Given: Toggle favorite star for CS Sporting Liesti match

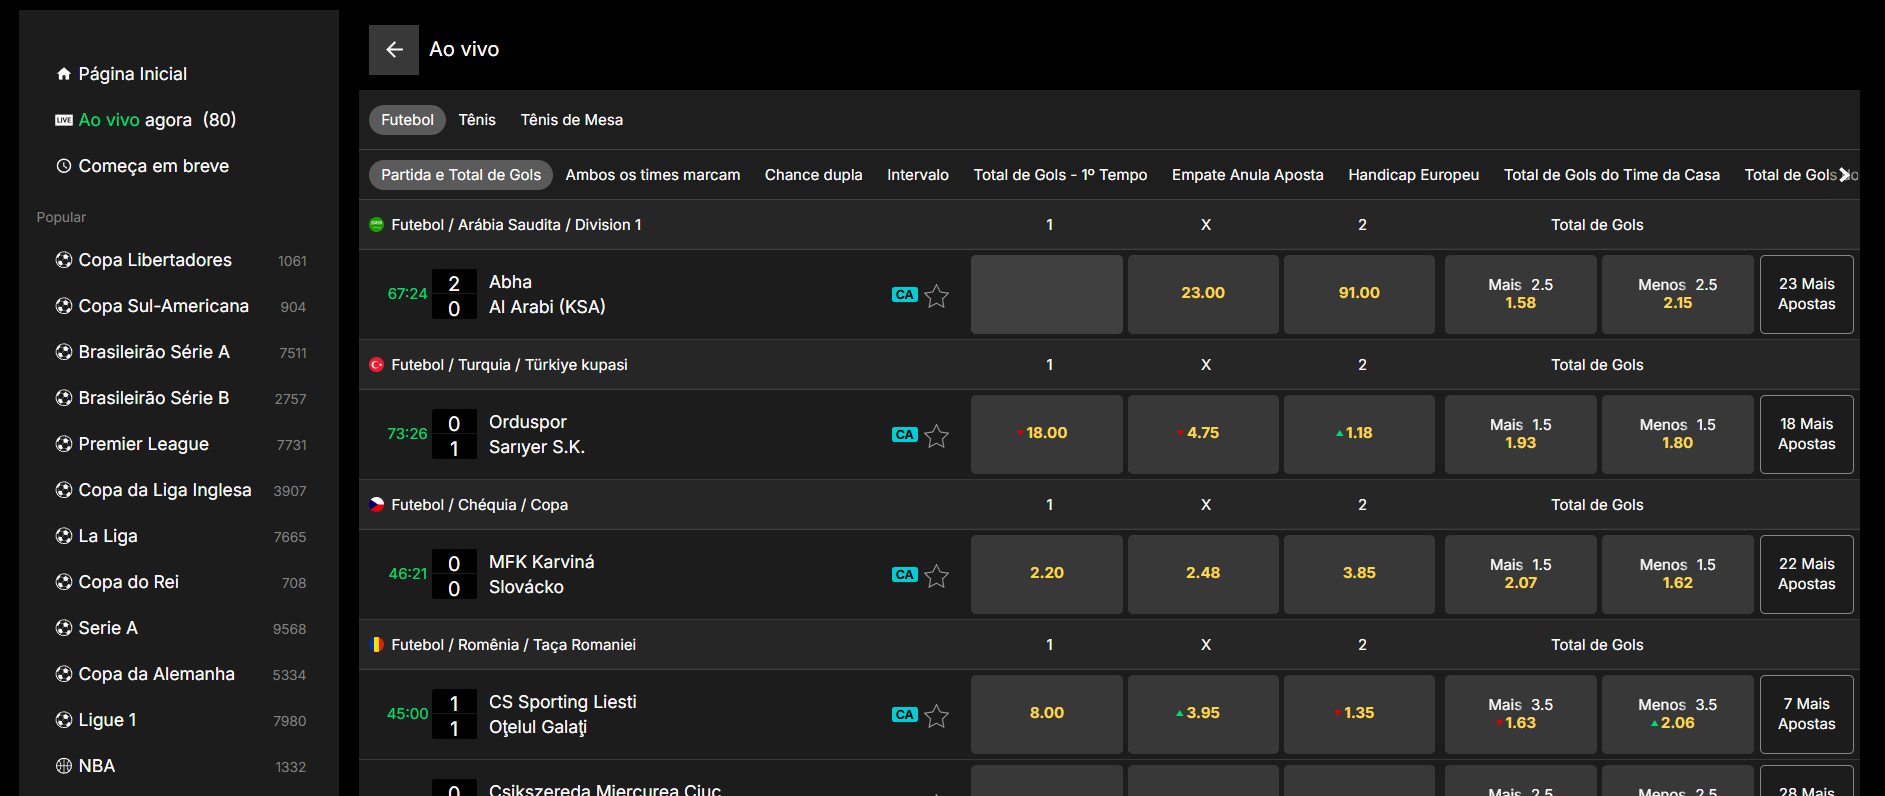Looking at the screenshot, I should (x=936, y=716).
